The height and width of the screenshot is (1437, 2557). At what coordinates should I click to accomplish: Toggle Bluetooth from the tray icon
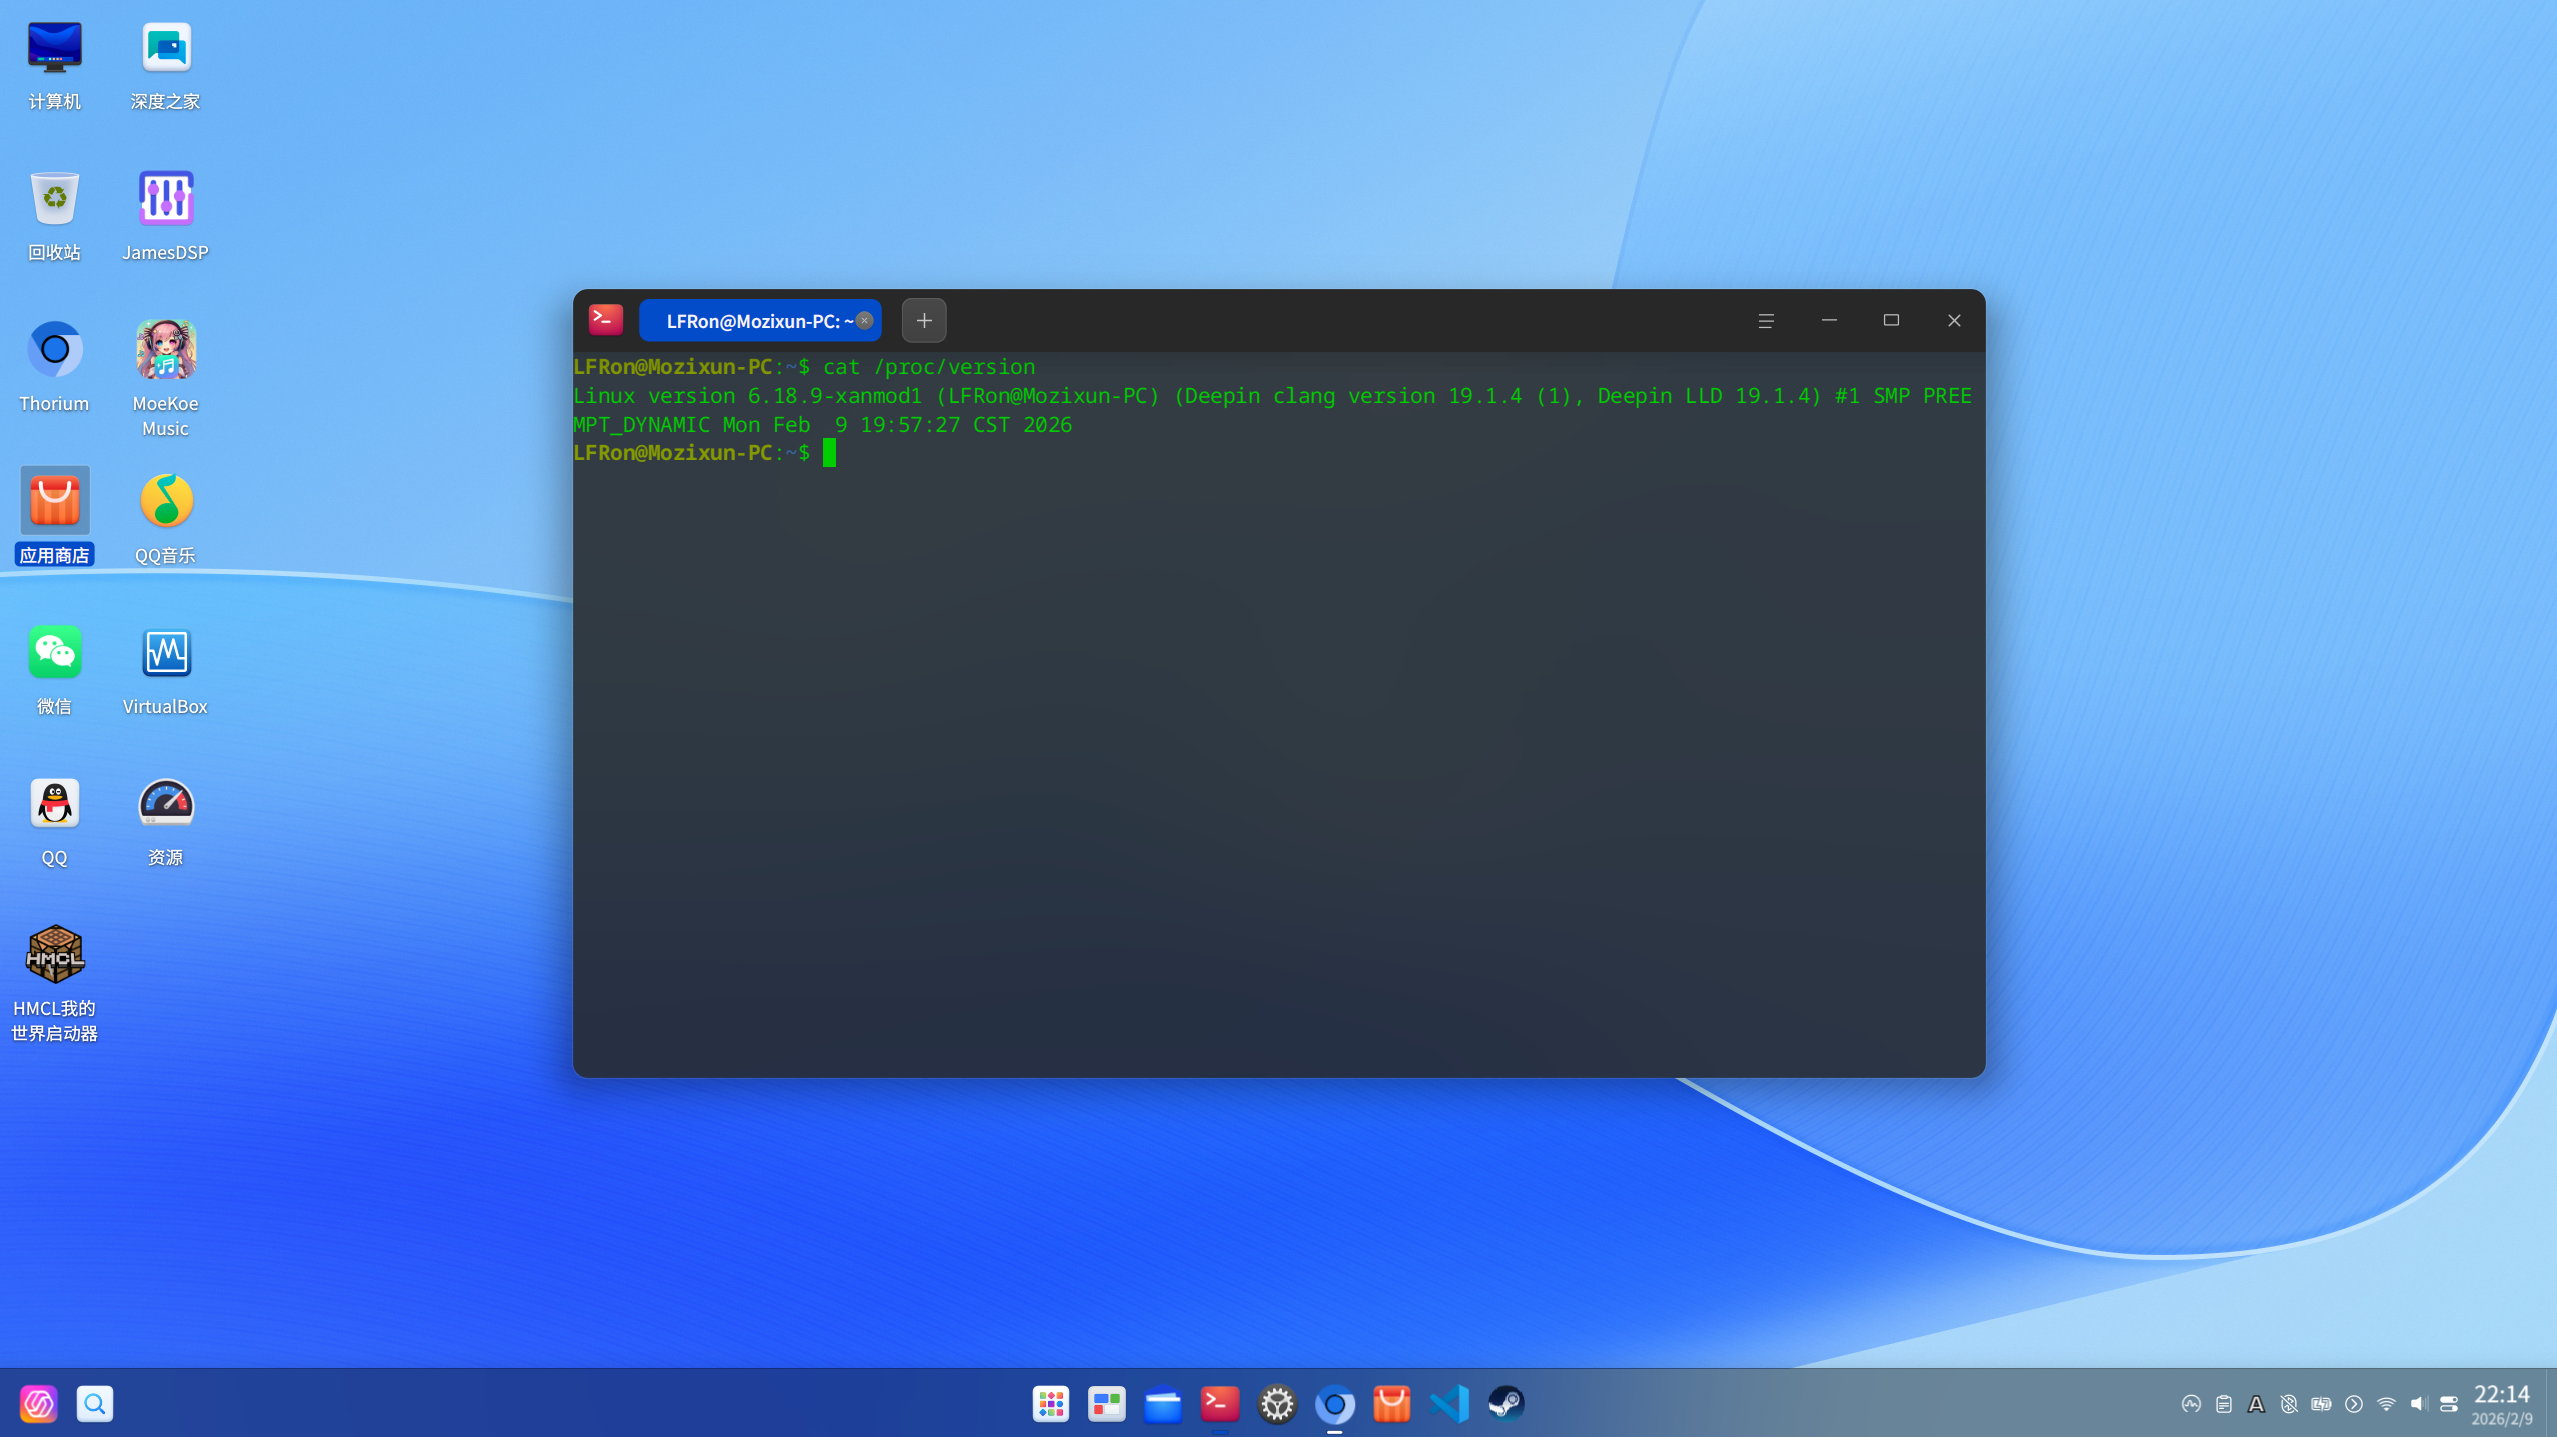point(2288,1403)
